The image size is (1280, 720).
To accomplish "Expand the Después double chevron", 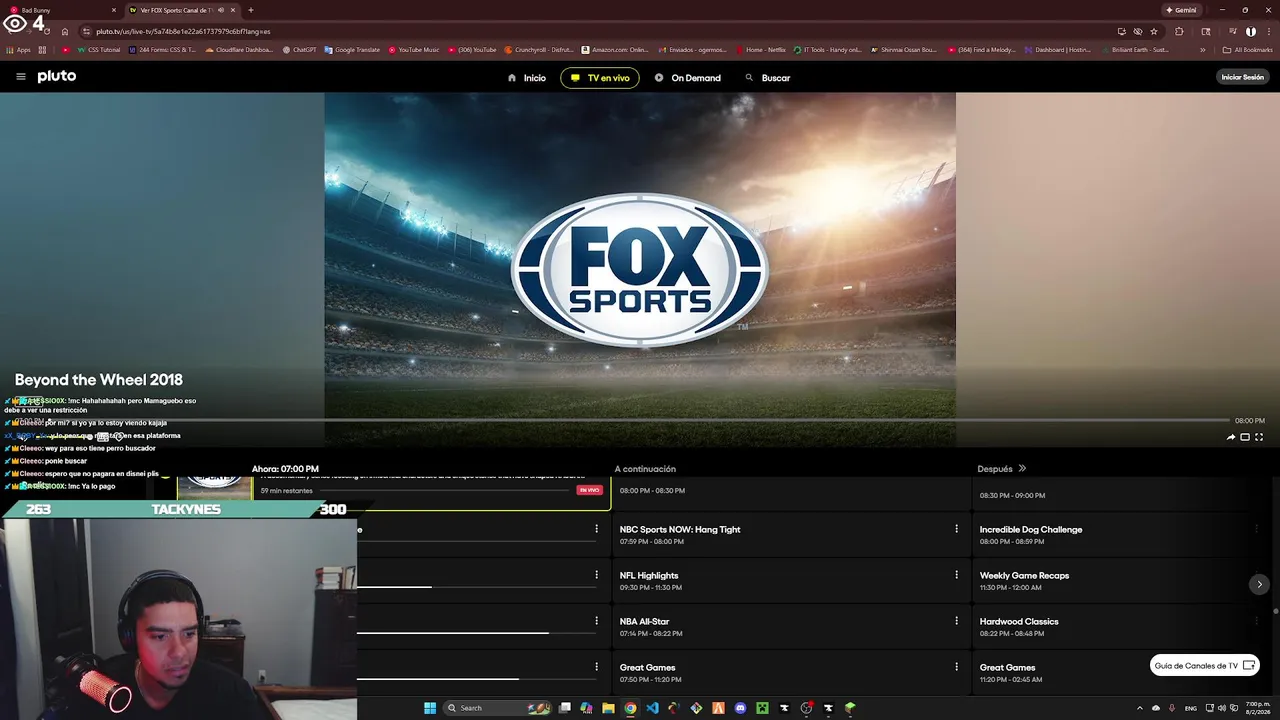I will point(1022,469).
